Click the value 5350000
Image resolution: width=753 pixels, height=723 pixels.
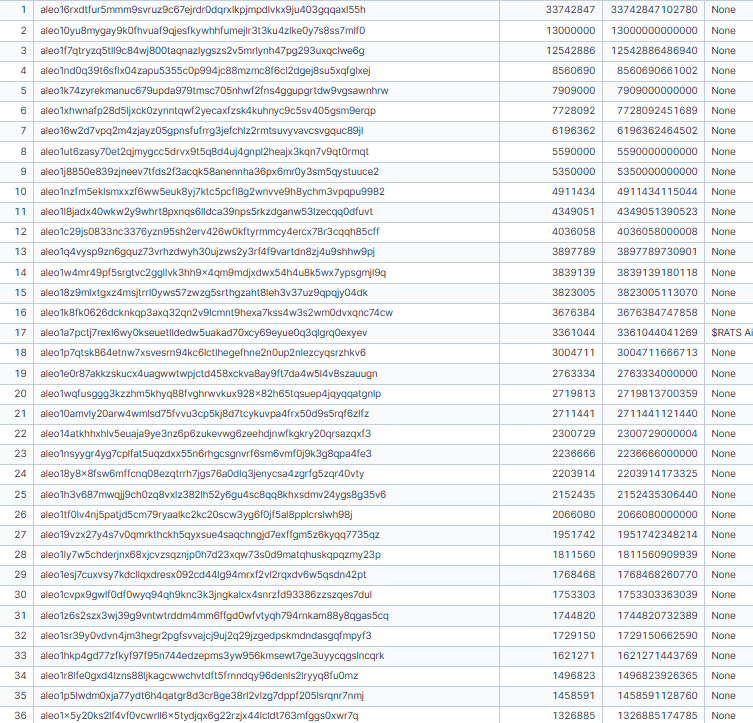573,172
